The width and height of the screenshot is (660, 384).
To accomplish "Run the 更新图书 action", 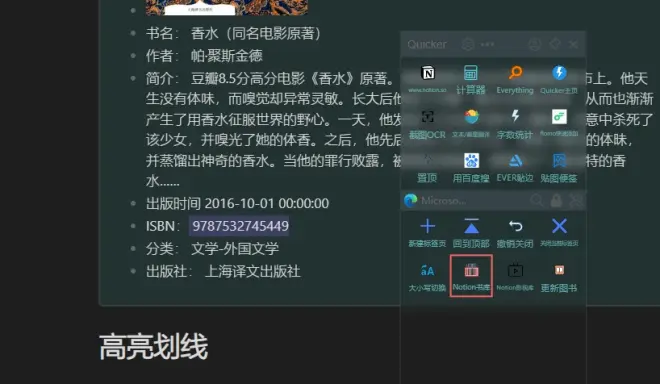I will tap(559, 277).
